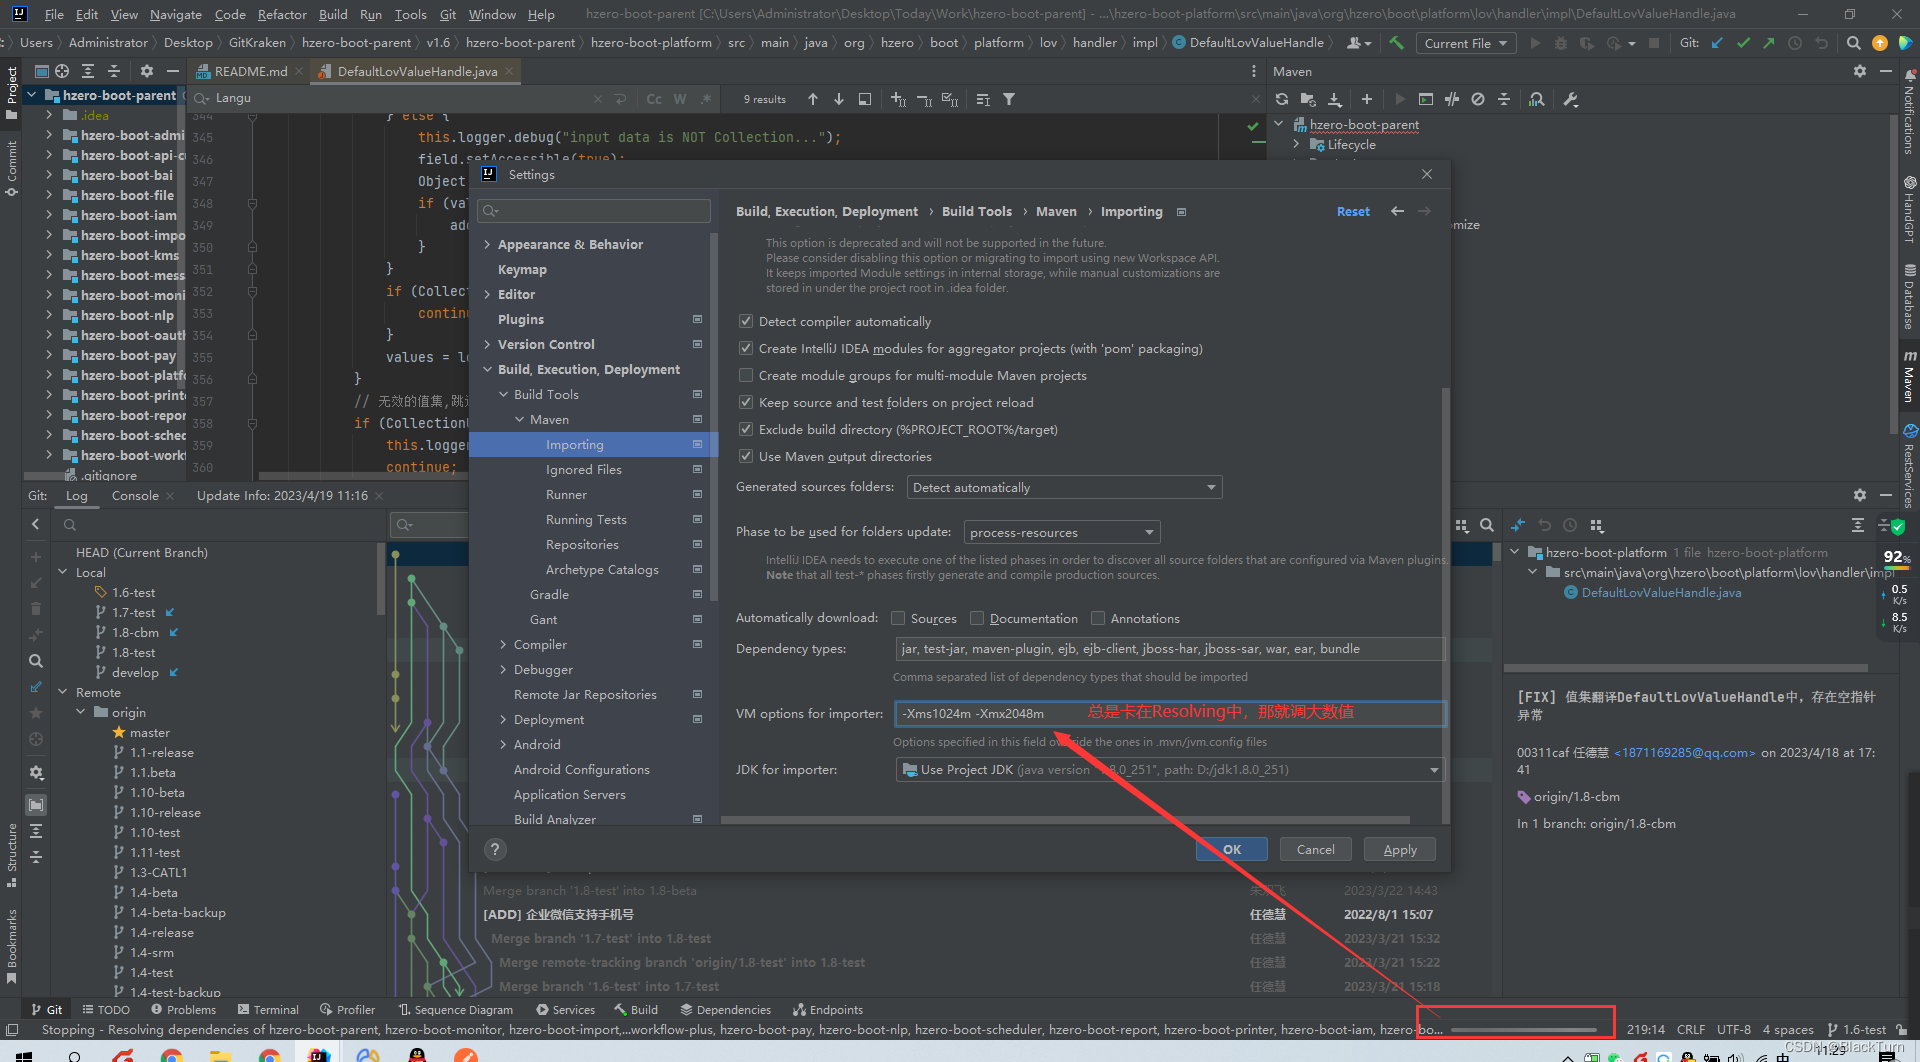Click previous occurrence up arrow in find bar
The image size is (1920, 1062).
[x=813, y=99]
